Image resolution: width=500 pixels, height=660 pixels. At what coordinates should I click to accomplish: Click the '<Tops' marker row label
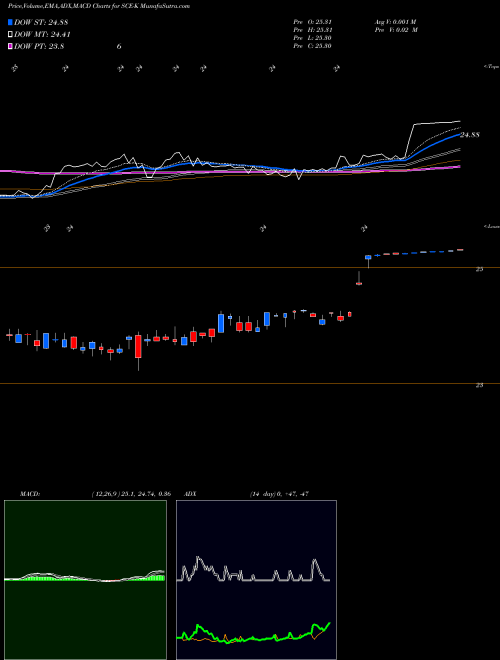[492, 67]
